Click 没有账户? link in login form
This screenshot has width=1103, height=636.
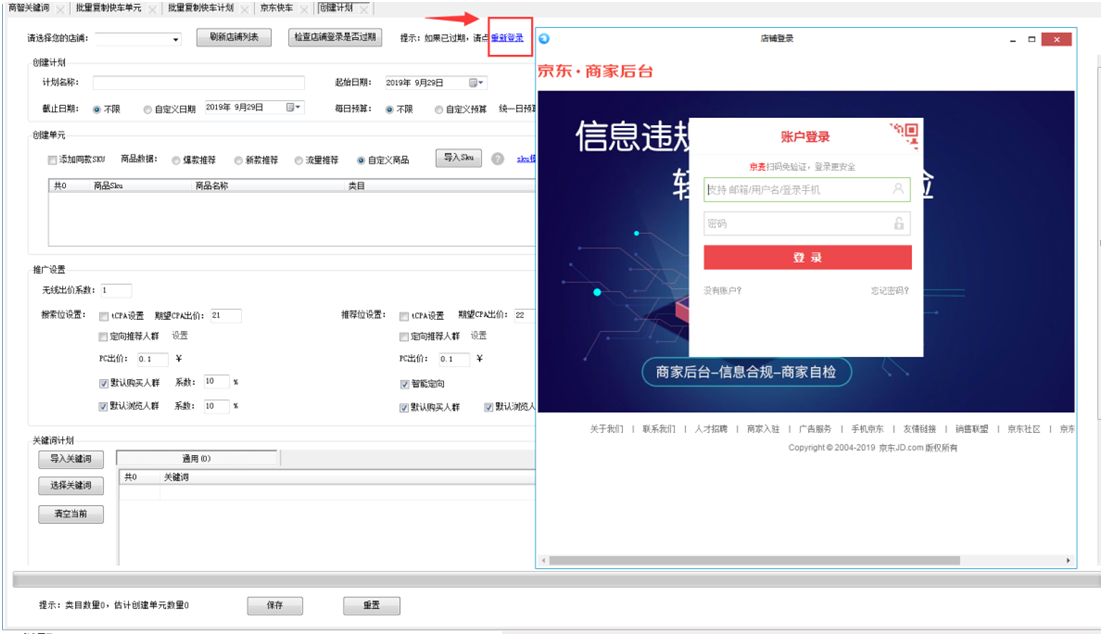pyautogui.click(x=722, y=291)
